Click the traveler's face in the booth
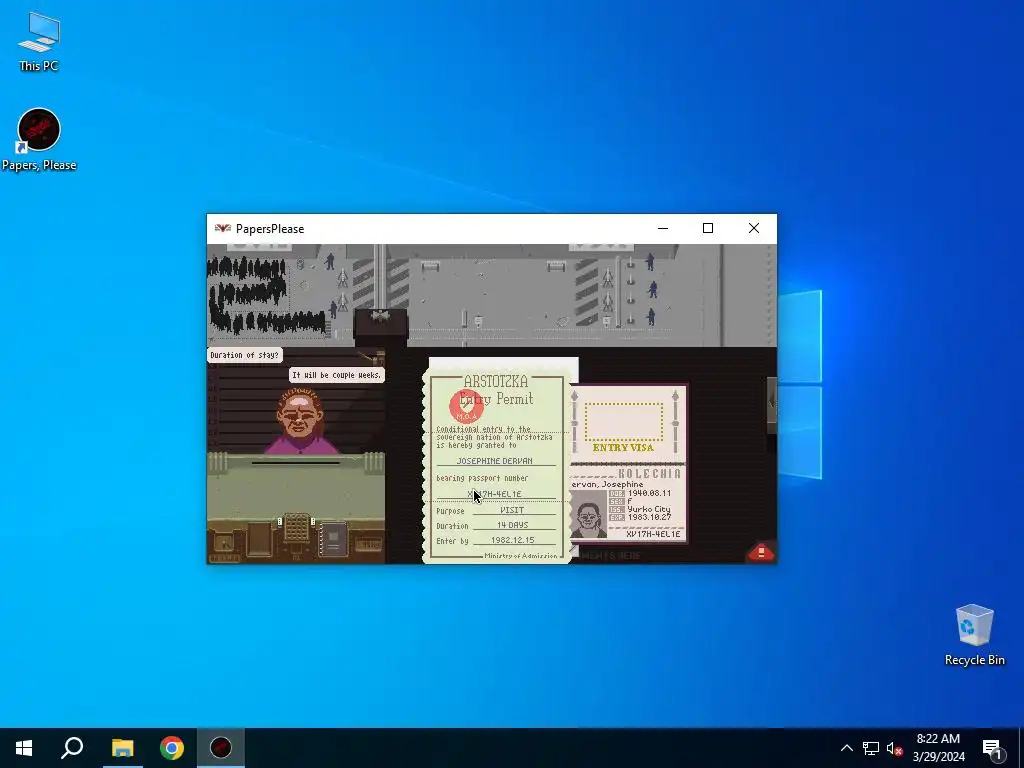Screen dimensions: 1024x768 300,415
